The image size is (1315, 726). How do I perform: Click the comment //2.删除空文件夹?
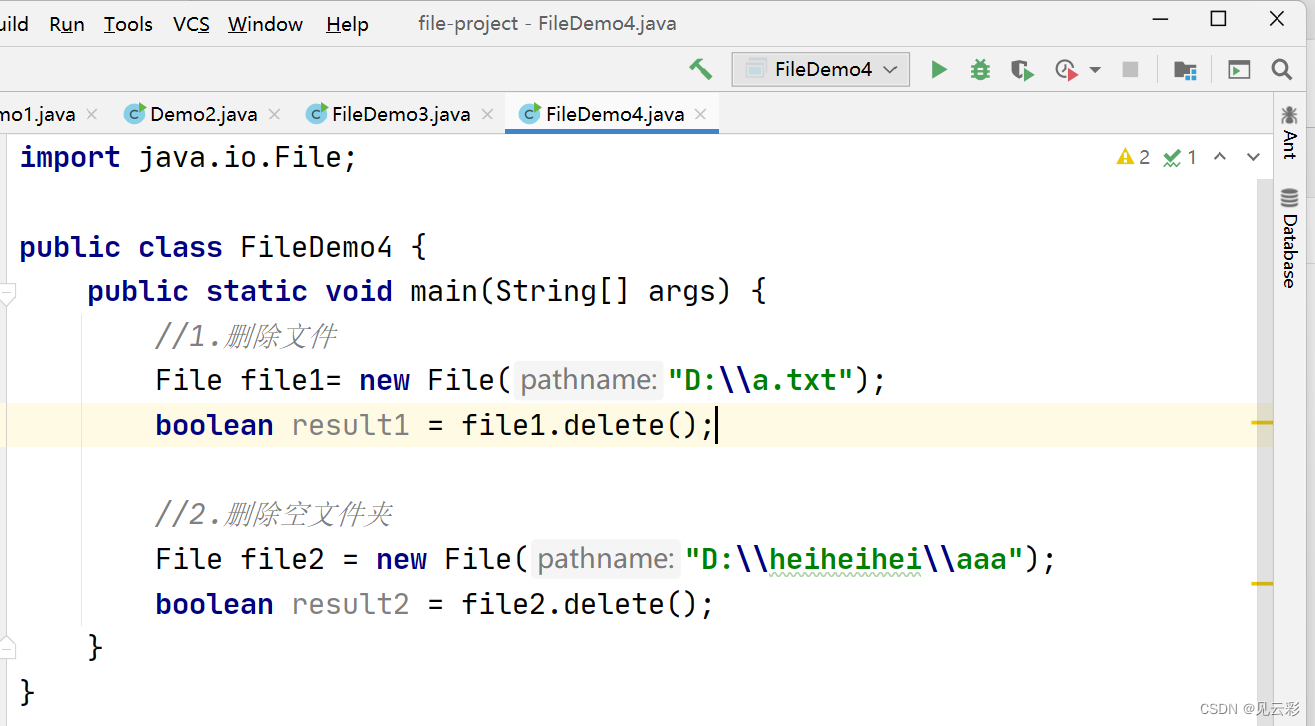coord(273,514)
